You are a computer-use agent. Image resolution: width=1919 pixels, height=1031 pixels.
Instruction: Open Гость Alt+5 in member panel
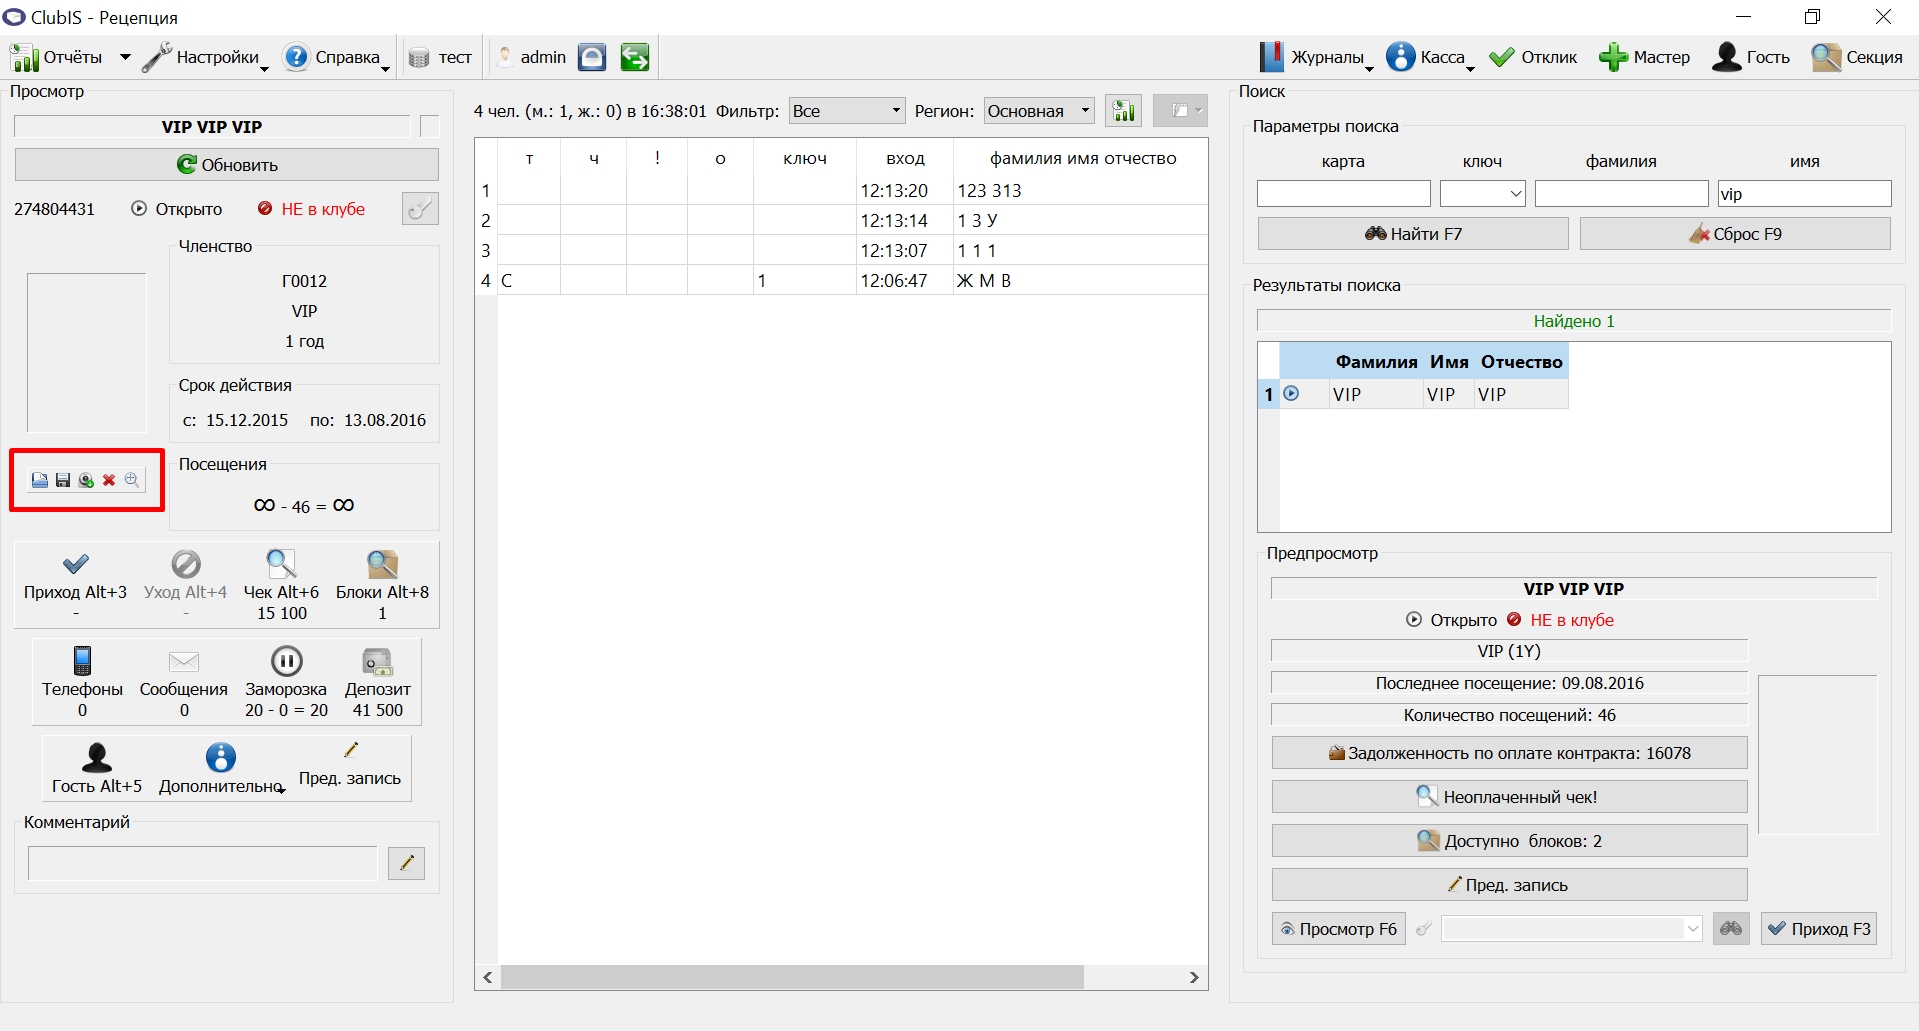tap(97, 769)
